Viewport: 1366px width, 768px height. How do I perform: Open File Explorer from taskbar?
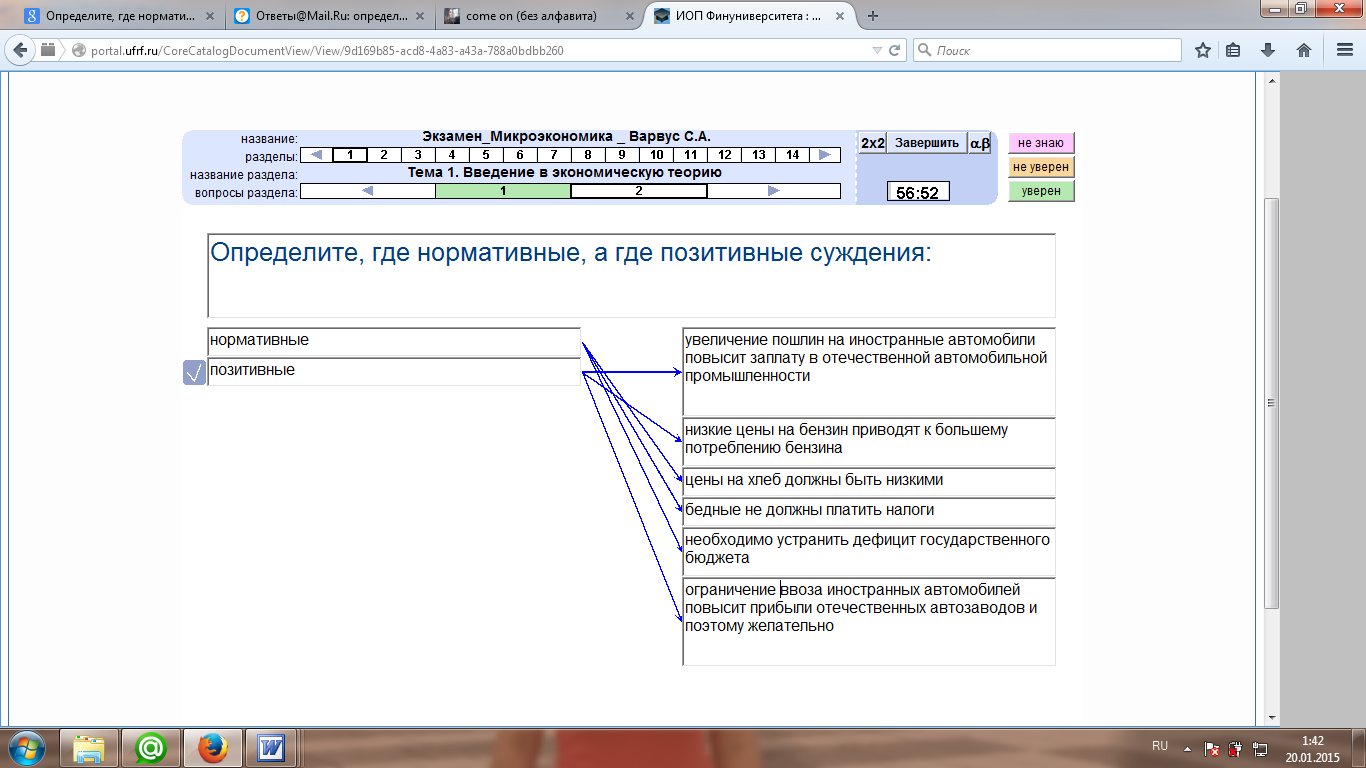(89, 748)
